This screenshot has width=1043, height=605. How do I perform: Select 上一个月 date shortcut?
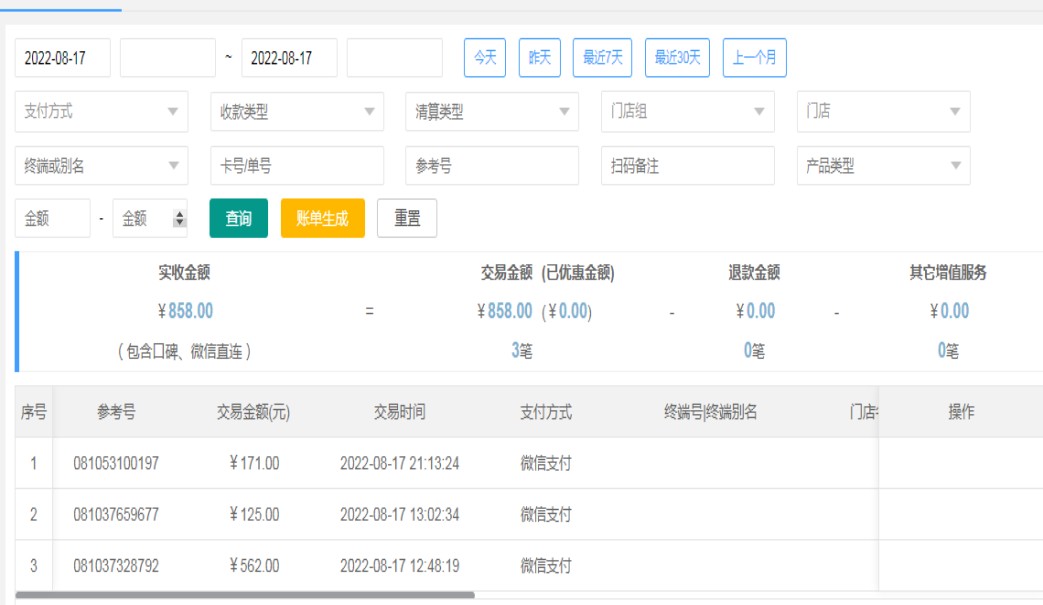pyautogui.click(x=755, y=58)
